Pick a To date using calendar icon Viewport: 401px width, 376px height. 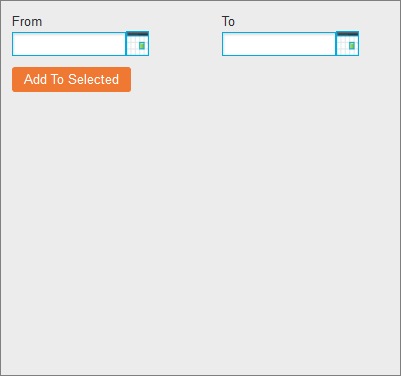coord(347,44)
